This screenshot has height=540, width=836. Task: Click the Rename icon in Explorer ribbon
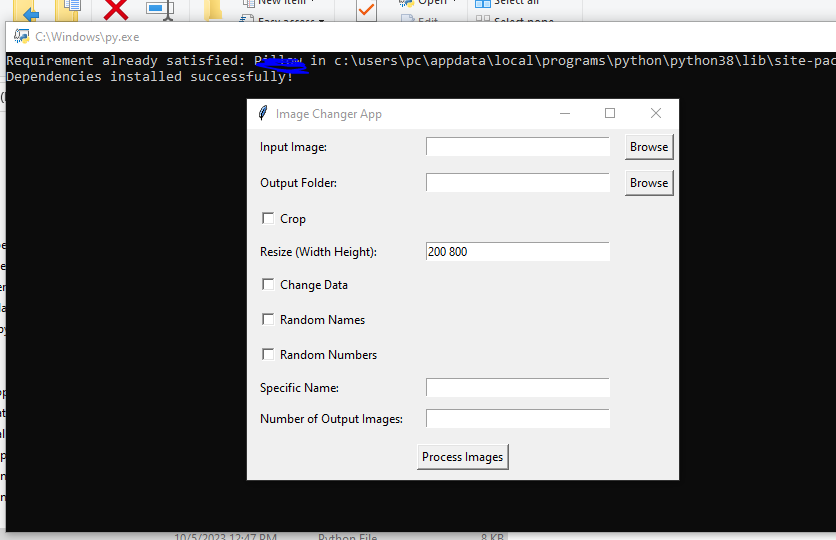pos(159,10)
